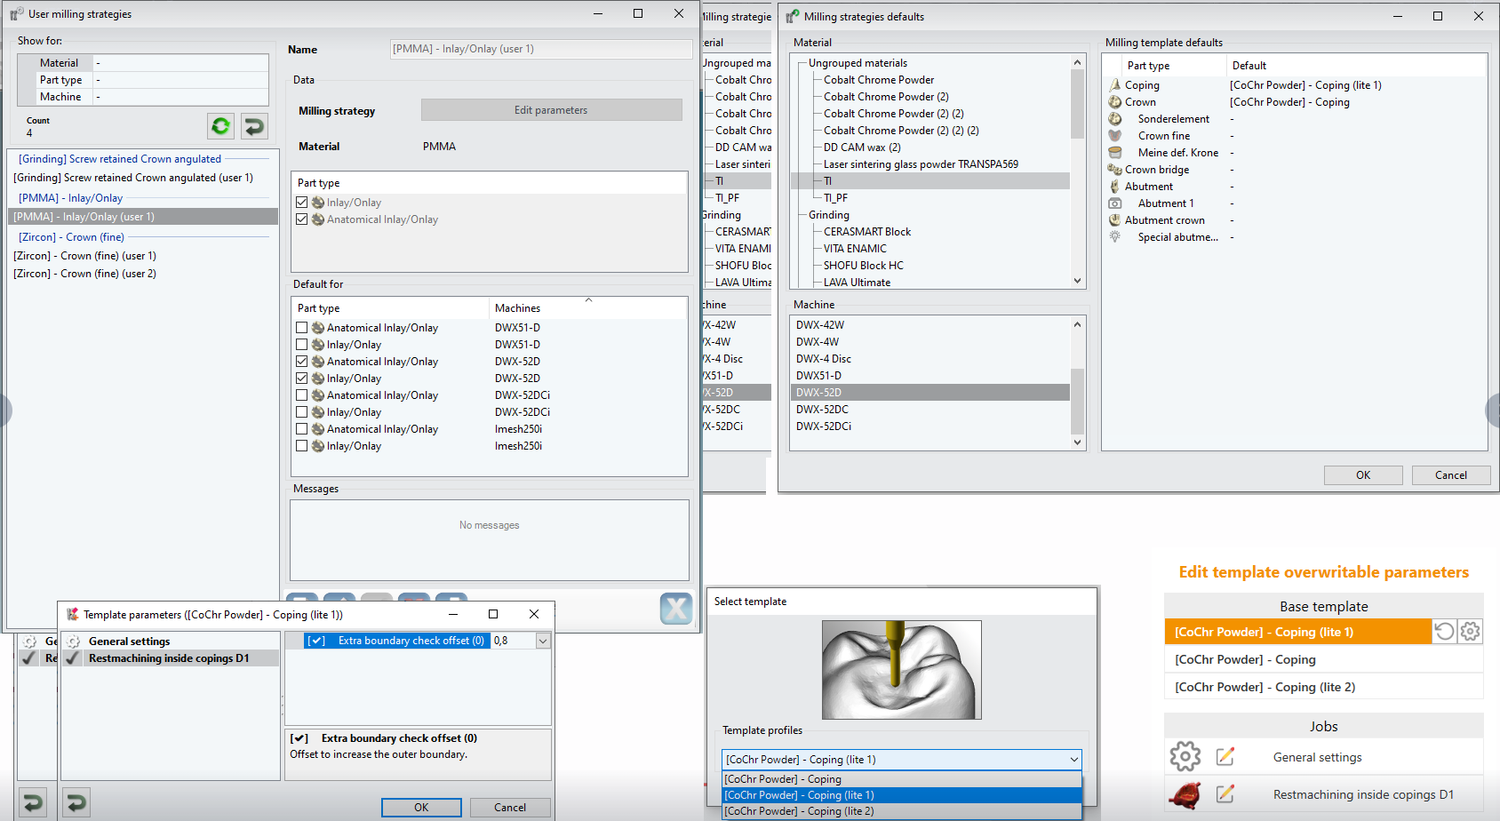Select [Zircon] - Crown (fine) (user 1) strategy

click(x=85, y=256)
